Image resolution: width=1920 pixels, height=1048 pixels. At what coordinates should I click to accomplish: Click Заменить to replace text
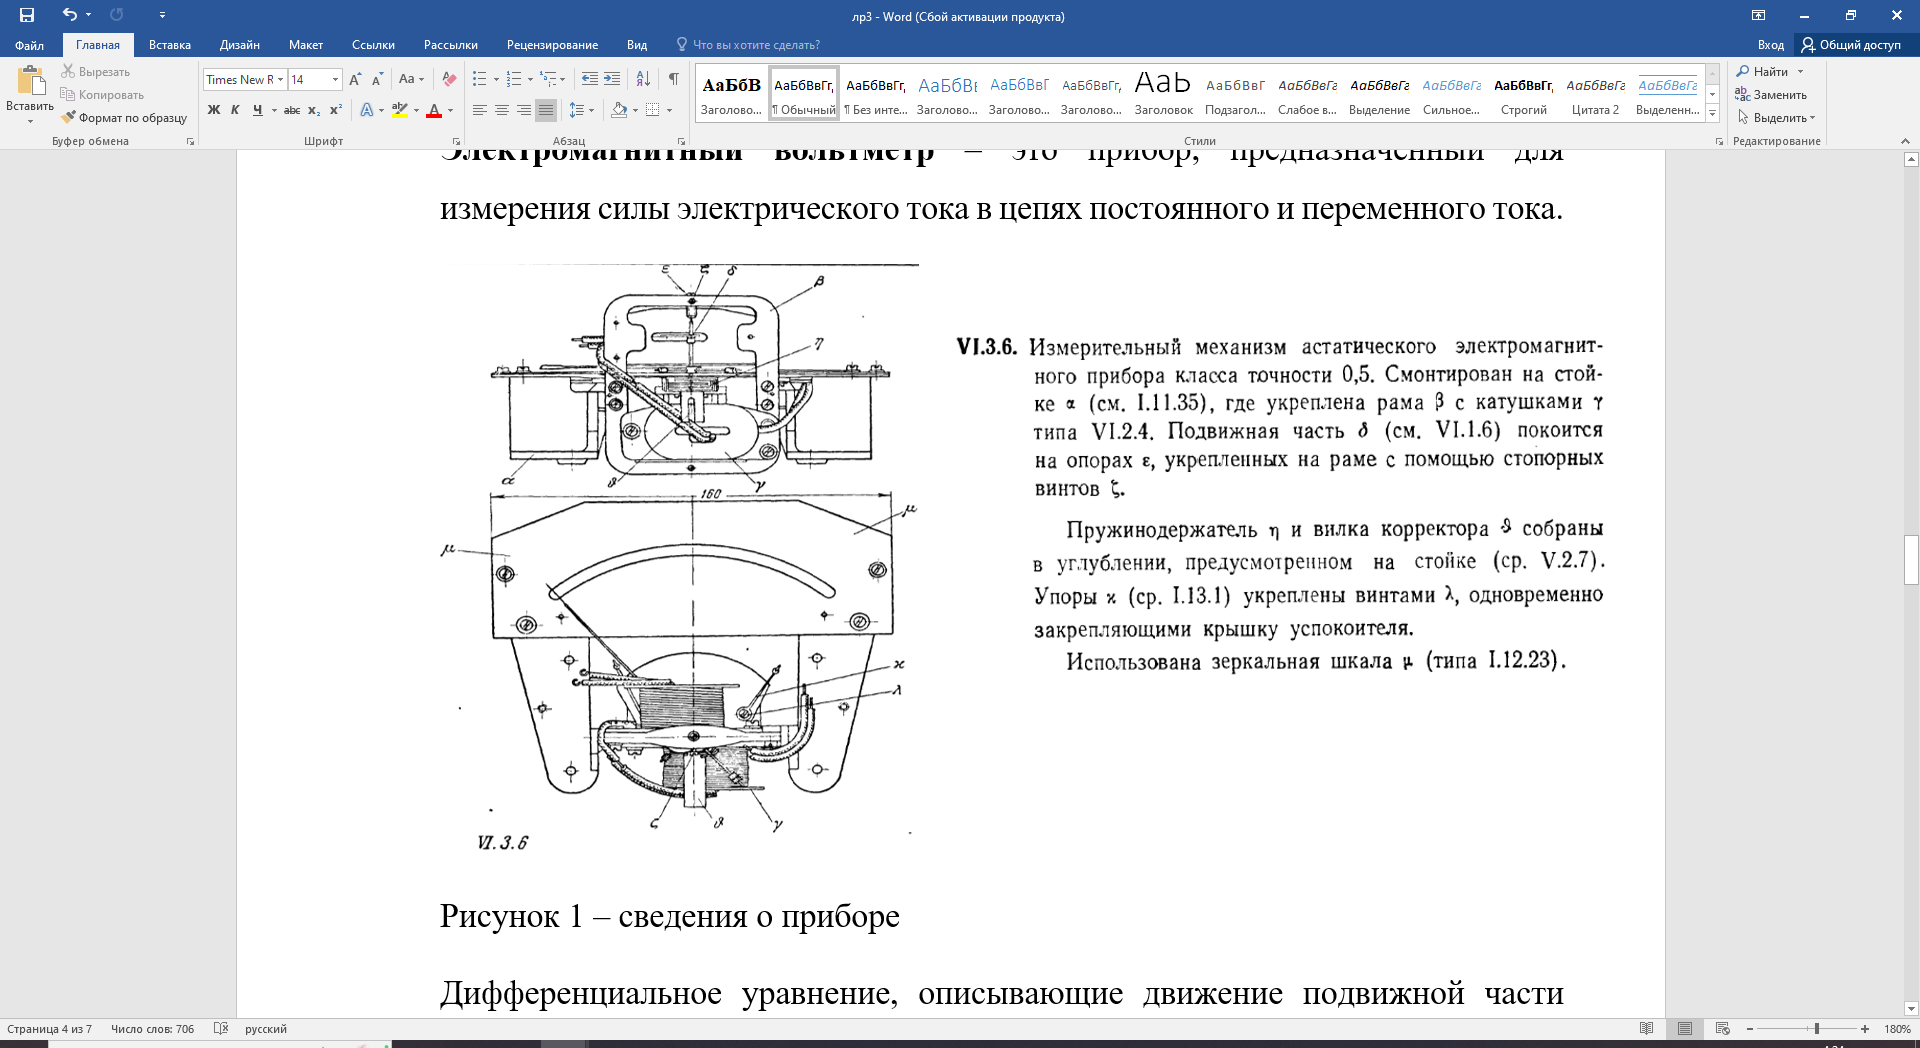pos(1771,95)
